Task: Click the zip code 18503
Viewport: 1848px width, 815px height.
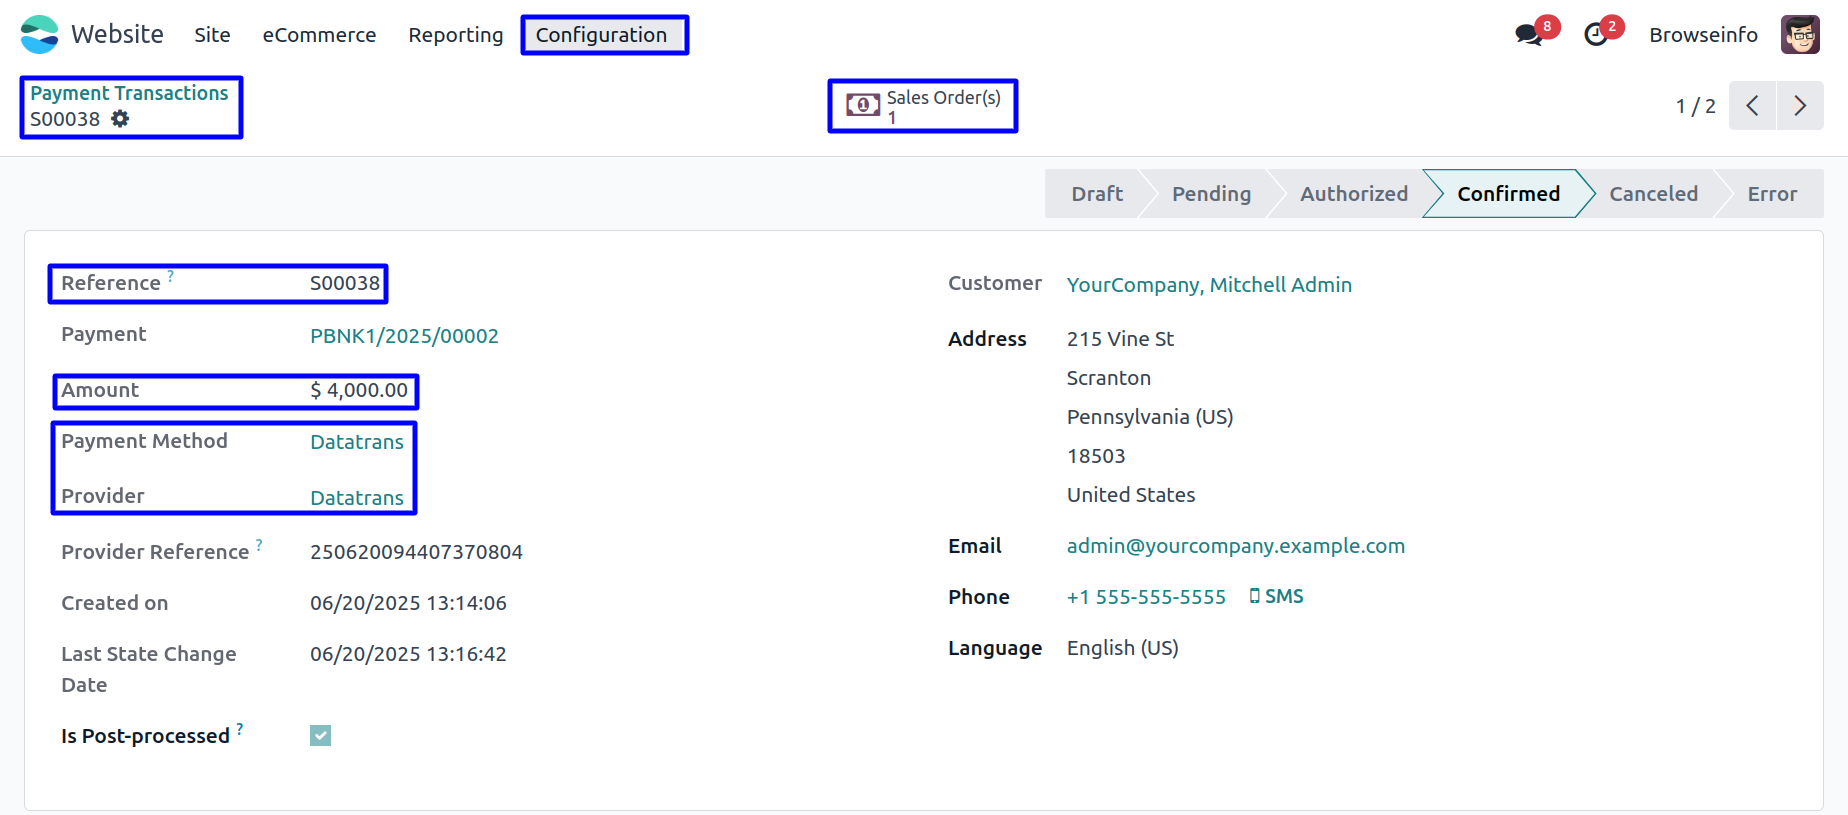Action: 1096,456
